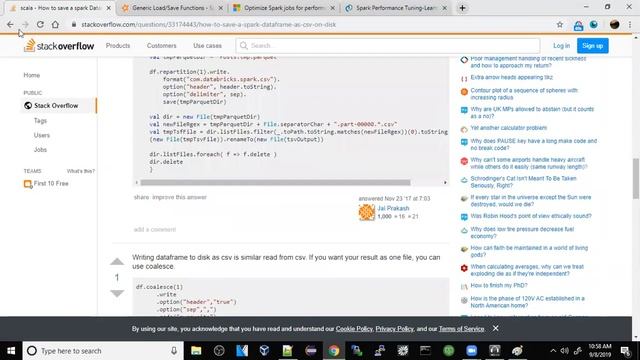Open First 10 Free teams link
Screen dimensions: 640x360
point(51,184)
